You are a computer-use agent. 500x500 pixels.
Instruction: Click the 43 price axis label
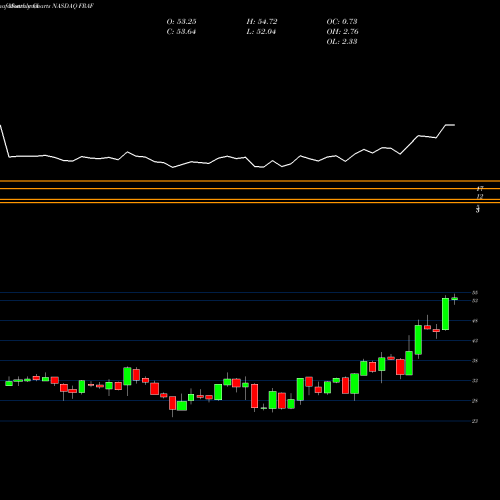pyautogui.click(x=475, y=341)
